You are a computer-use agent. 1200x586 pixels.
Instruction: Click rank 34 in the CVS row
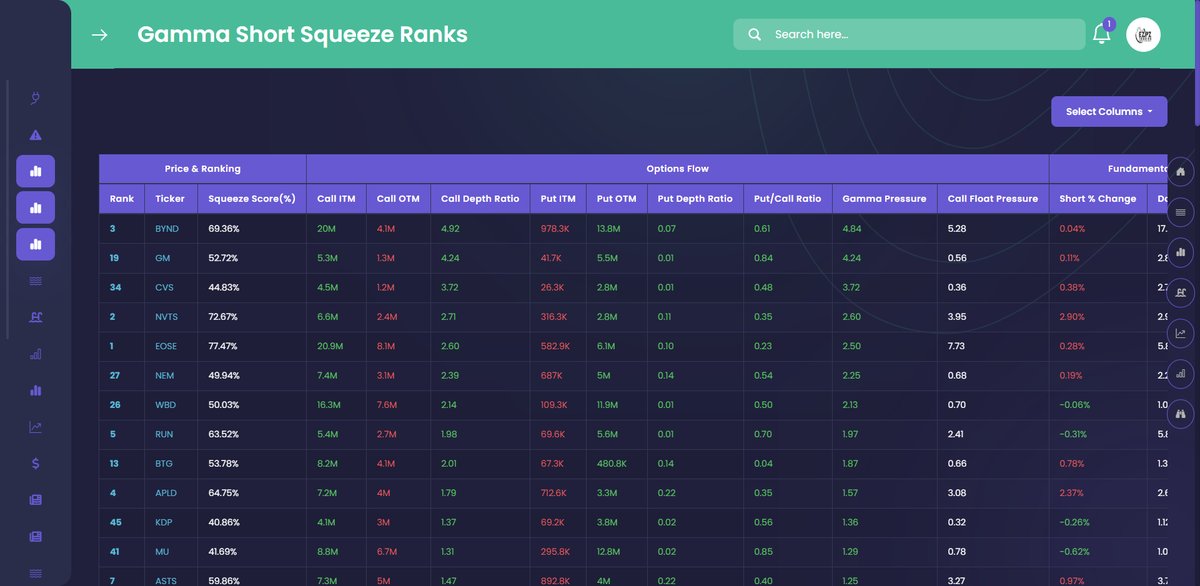coord(115,288)
